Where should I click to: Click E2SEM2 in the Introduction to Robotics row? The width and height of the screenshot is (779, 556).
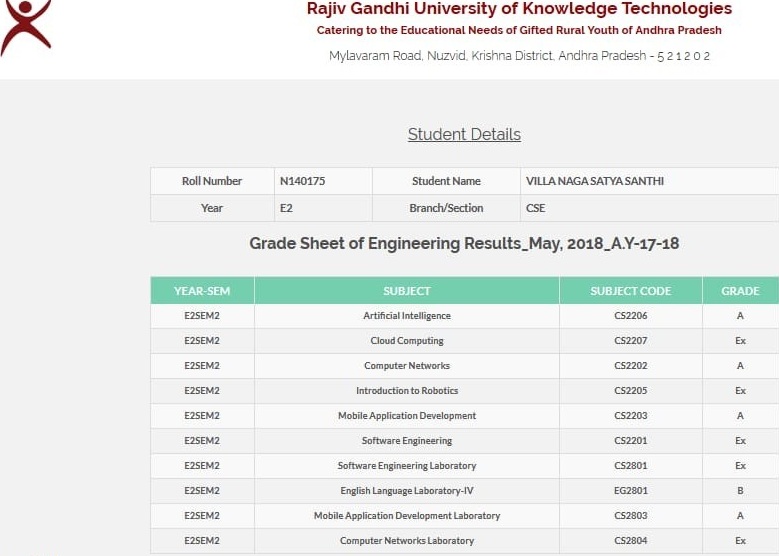[202, 391]
